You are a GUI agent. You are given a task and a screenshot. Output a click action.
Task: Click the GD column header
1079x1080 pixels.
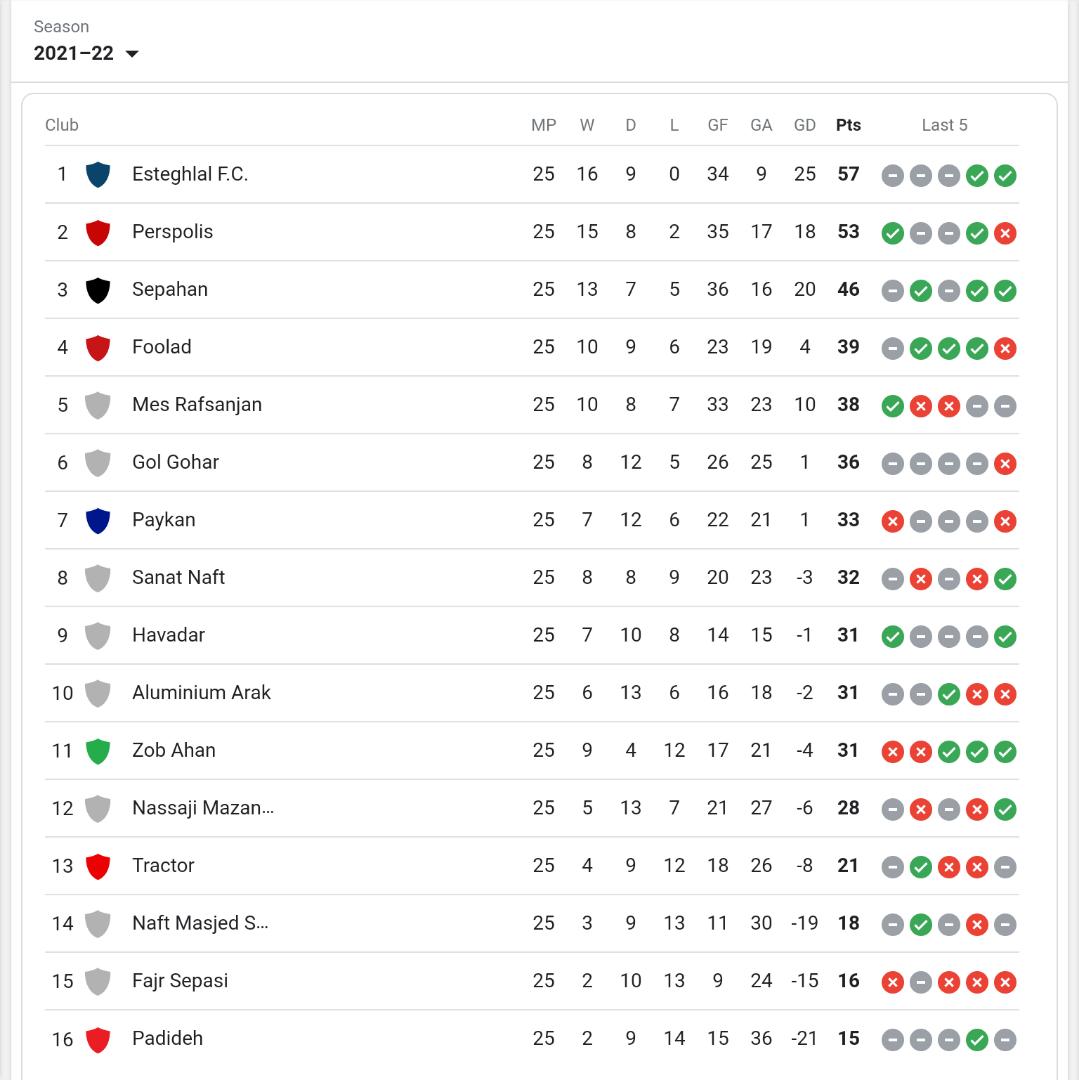click(x=804, y=125)
